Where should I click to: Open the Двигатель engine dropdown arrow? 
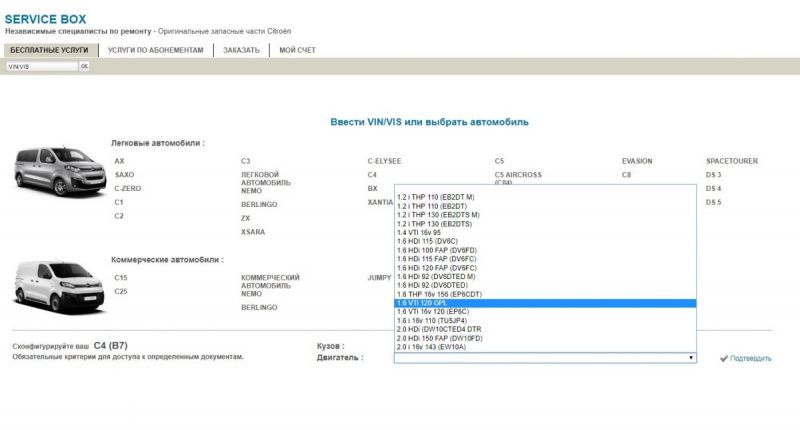690,357
